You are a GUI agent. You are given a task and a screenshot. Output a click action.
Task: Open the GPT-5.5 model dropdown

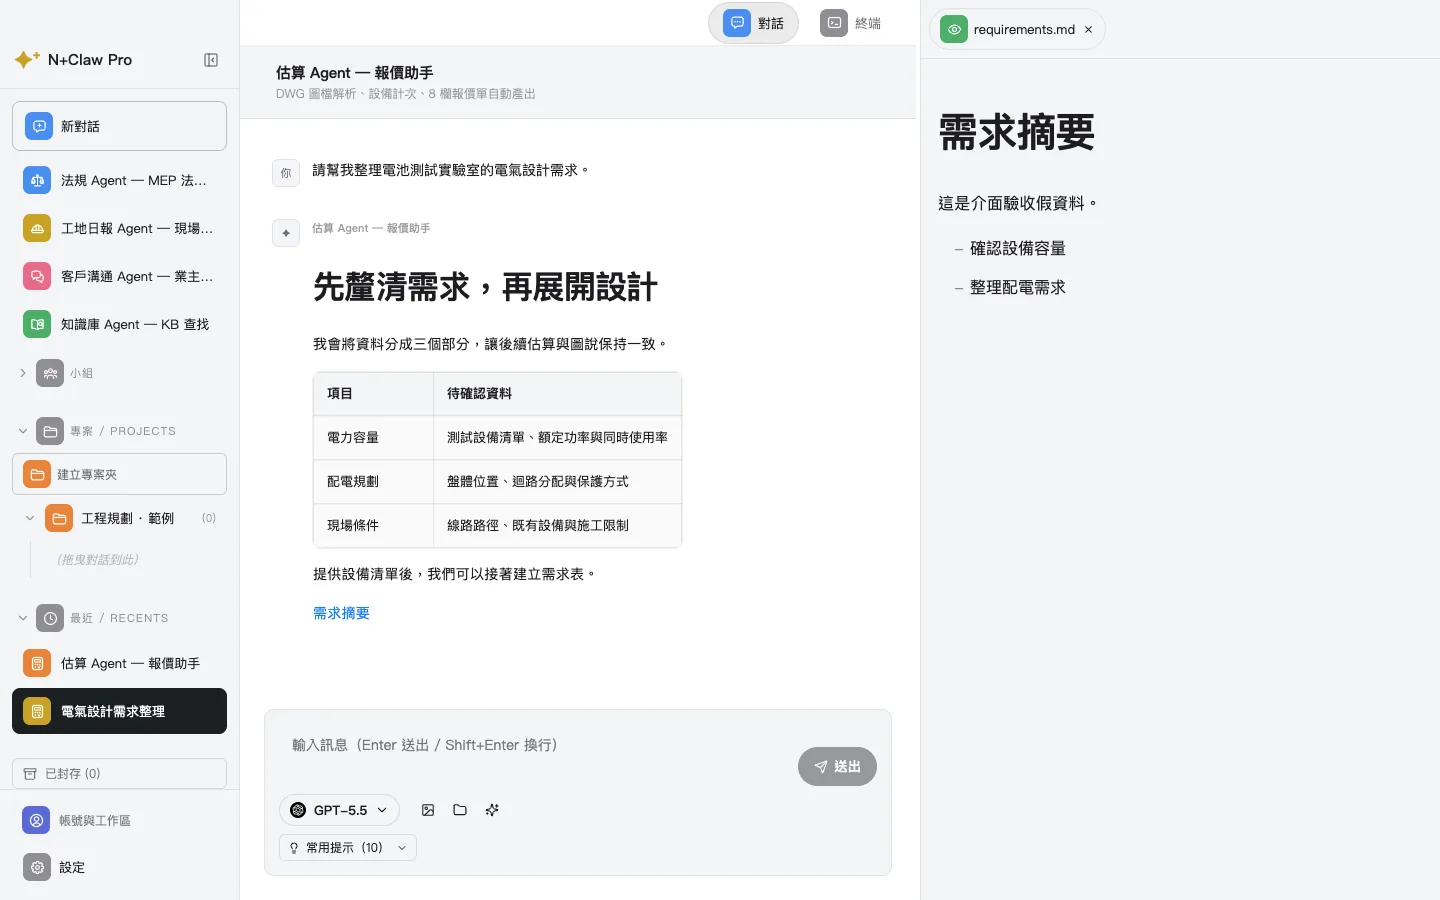coord(339,810)
